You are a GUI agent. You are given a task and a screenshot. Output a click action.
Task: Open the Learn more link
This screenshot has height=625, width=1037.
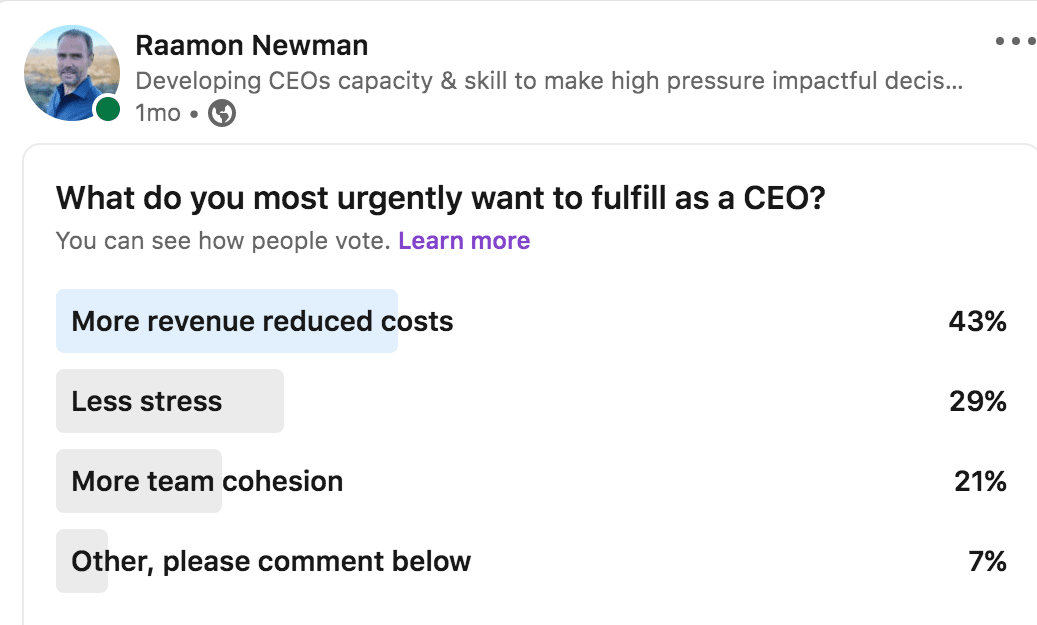[464, 241]
